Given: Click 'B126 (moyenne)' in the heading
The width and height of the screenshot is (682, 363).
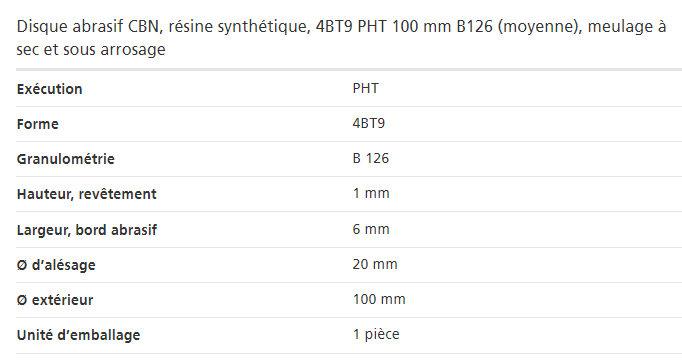Looking at the screenshot, I should point(519,27).
